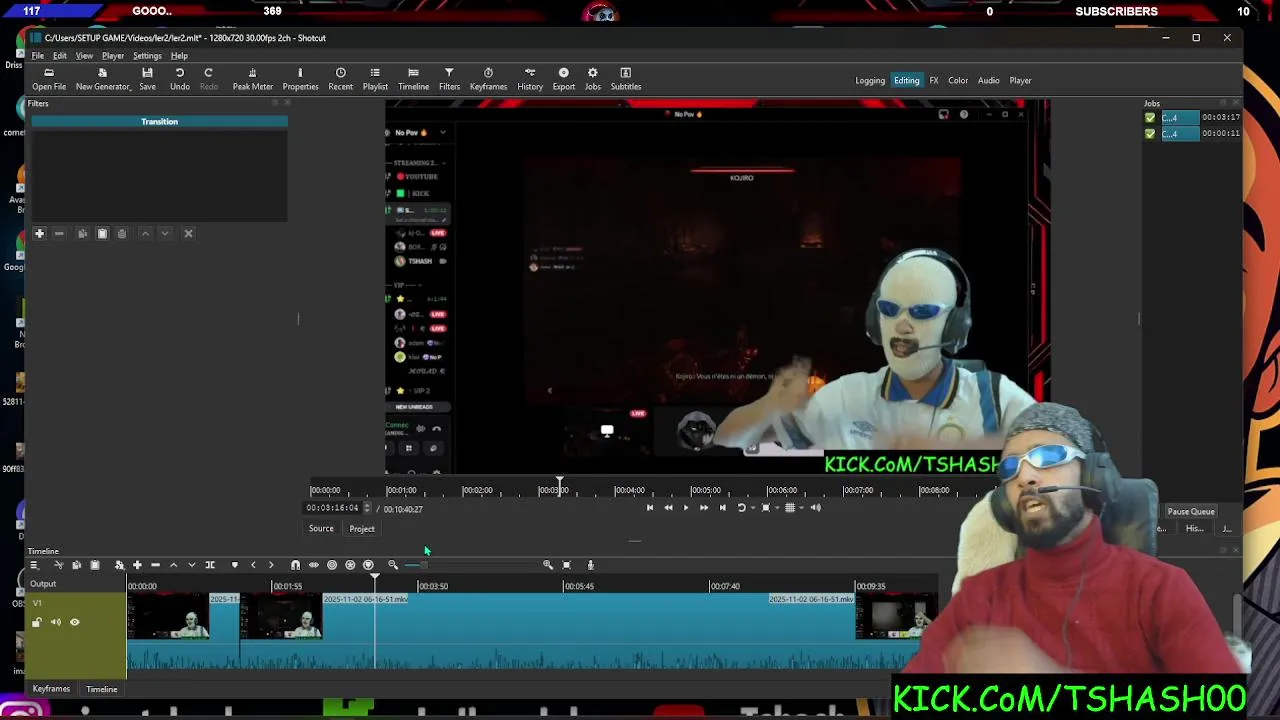Image resolution: width=1280 pixels, height=720 pixels.
Task: Open the New Generator toolbar dropdown
Action: [x=103, y=79]
